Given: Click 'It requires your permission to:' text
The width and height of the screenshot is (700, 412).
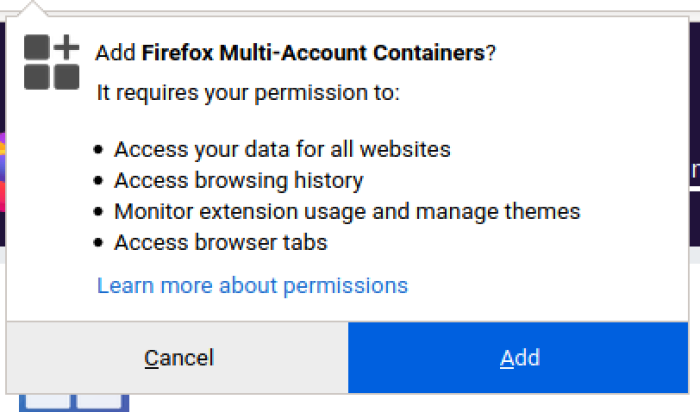Looking at the screenshot, I should tap(248, 93).
